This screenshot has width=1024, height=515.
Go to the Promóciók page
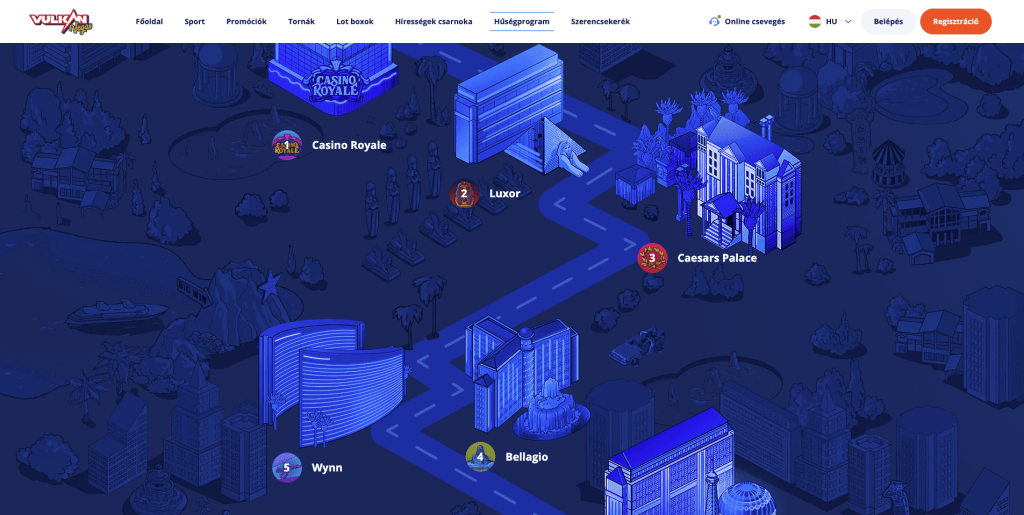coord(246,21)
